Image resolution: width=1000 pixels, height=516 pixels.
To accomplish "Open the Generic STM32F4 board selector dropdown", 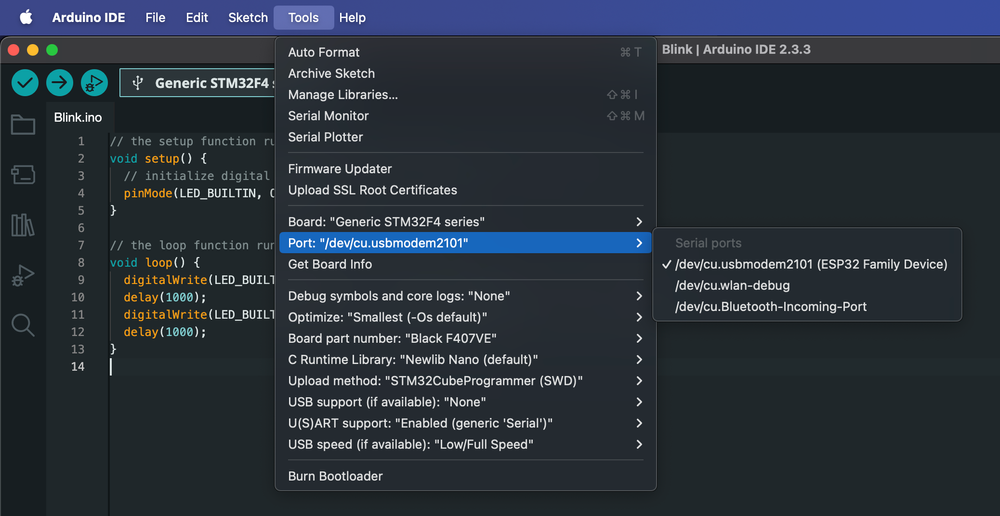I will (x=198, y=83).
